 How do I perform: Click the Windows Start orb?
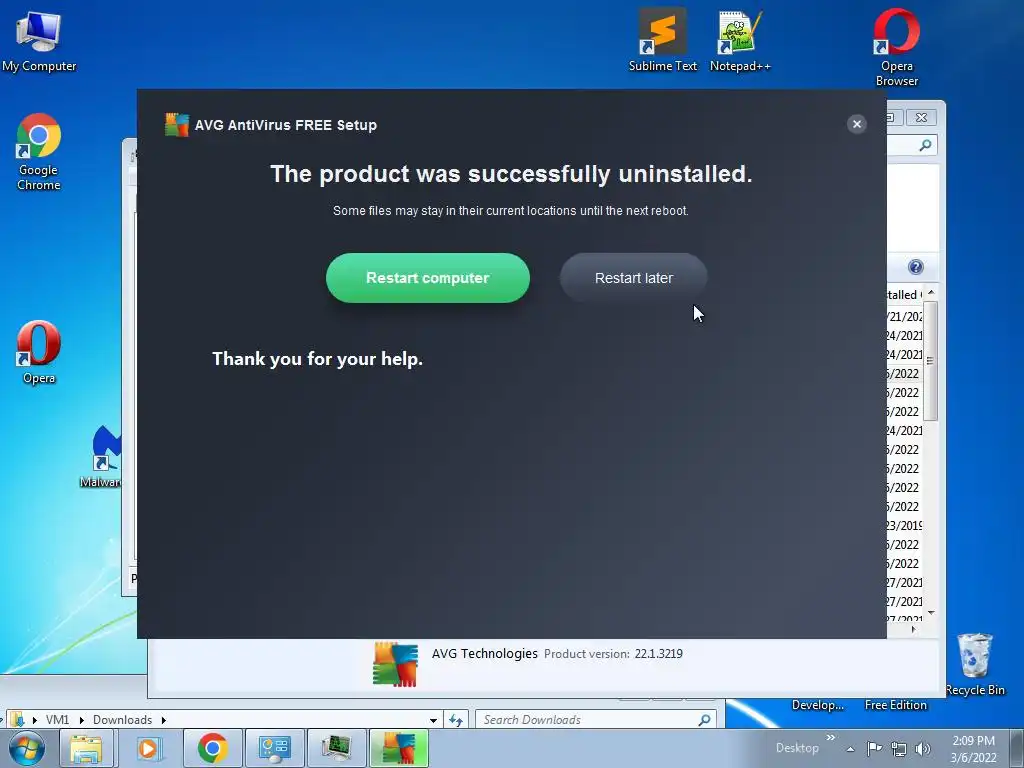[x=27, y=748]
